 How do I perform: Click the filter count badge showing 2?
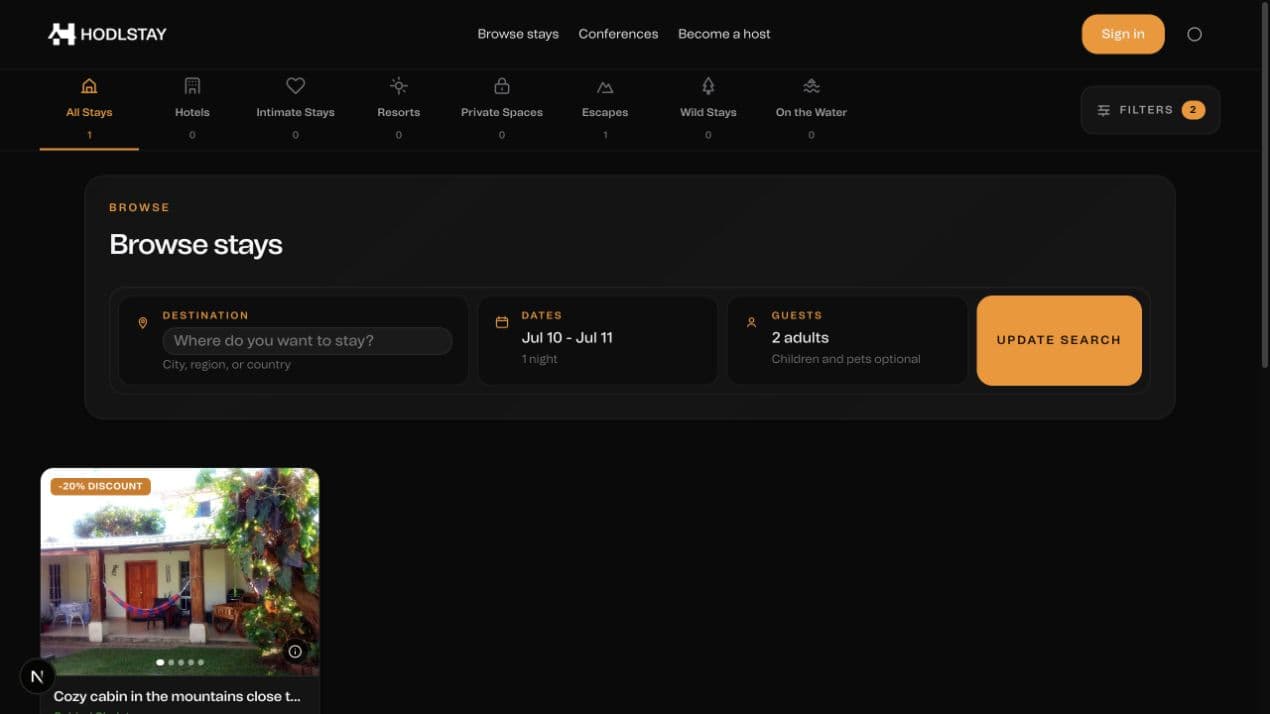(1193, 110)
